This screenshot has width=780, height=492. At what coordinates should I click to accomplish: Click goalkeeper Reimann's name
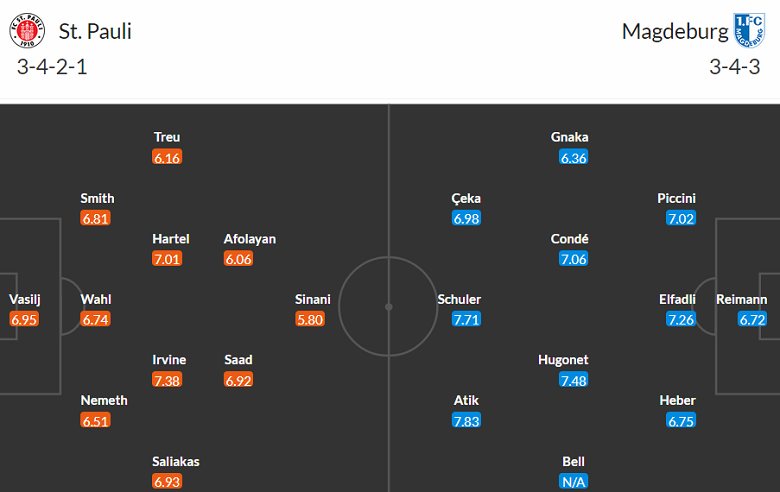pyautogui.click(x=741, y=299)
